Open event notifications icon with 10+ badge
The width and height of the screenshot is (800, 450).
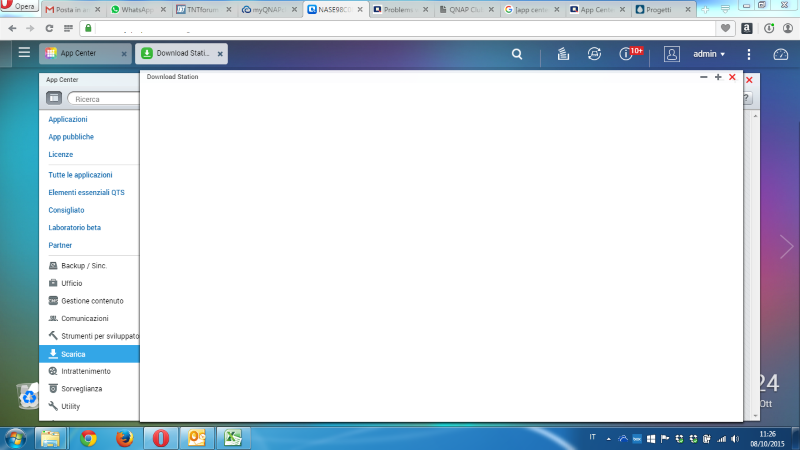pos(628,54)
